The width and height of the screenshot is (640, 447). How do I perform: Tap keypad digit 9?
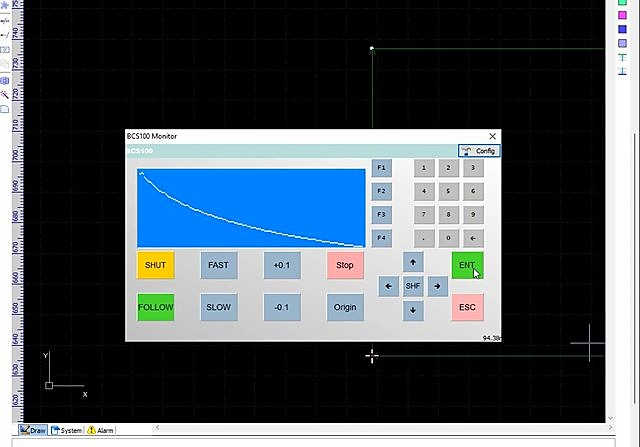[473, 214]
